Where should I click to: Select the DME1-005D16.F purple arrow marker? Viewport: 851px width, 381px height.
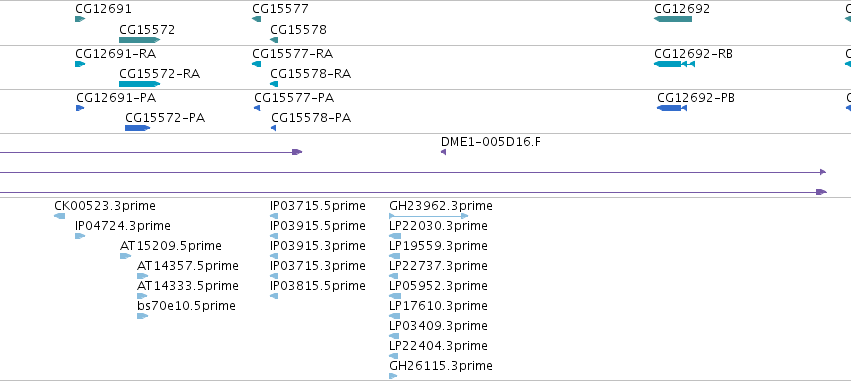(x=443, y=152)
